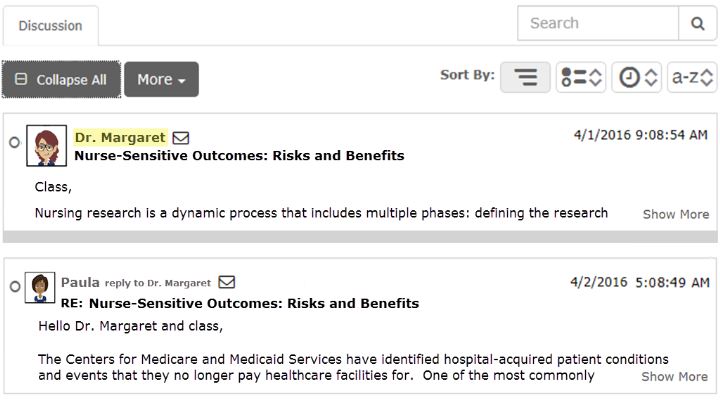
Task: Email Dr. Margaret via envelope icon
Action: pos(181,138)
